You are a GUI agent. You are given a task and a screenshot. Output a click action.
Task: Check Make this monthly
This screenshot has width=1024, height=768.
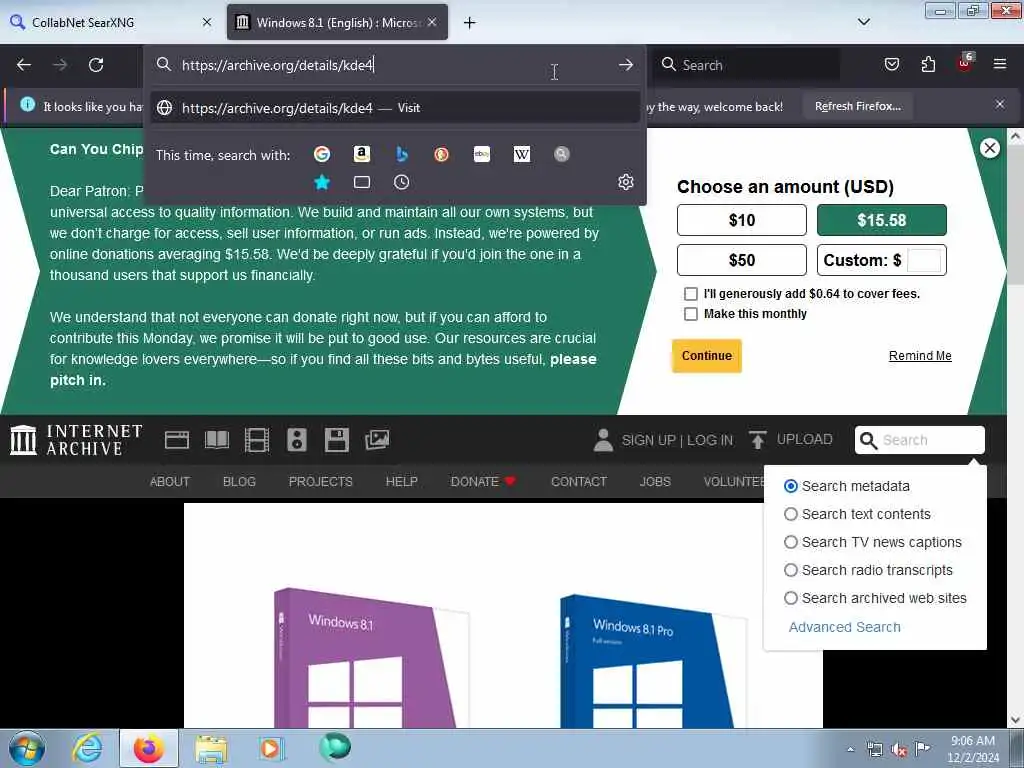[691, 314]
